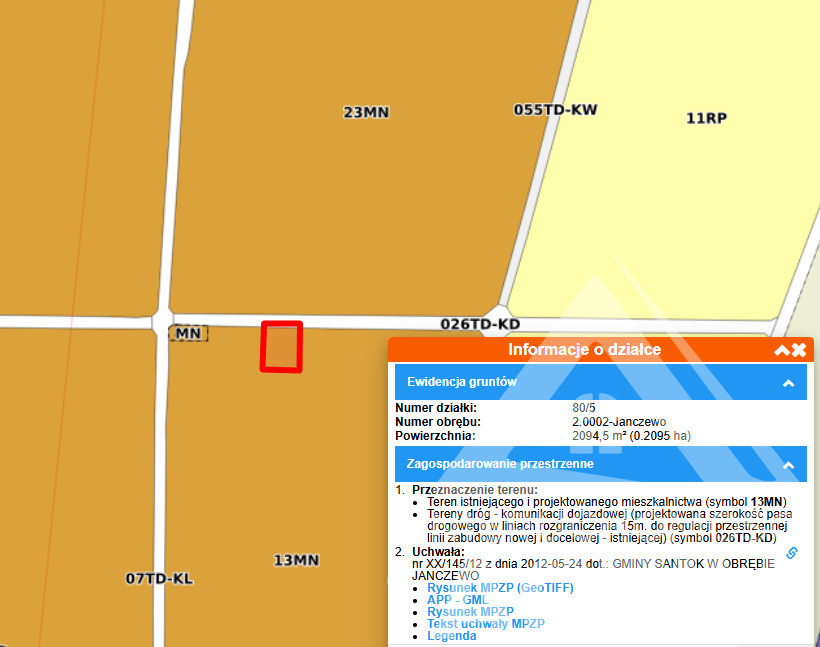Close the Informacje o działce panel
The image size is (820, 647).
point(799,350)
